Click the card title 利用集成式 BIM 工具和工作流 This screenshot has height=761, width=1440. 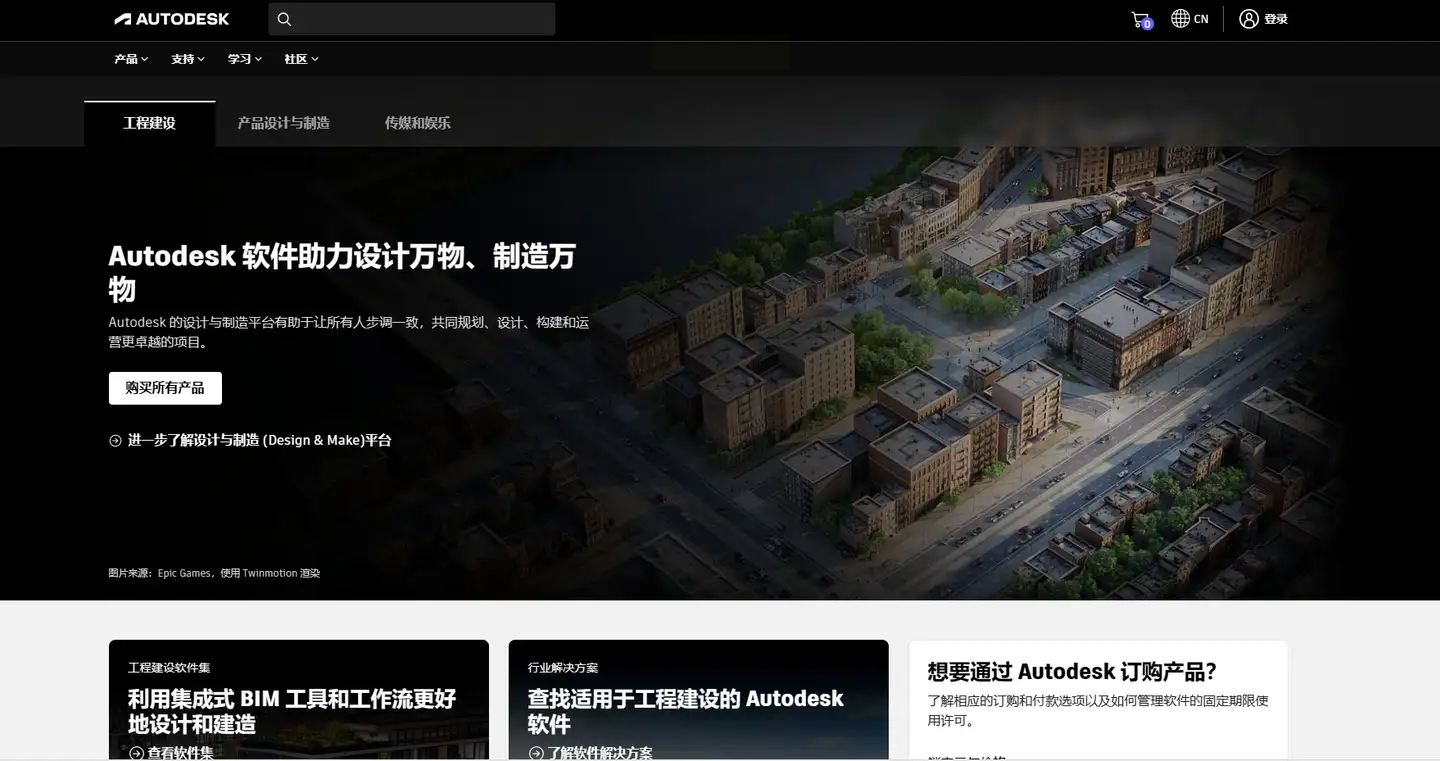292,711
